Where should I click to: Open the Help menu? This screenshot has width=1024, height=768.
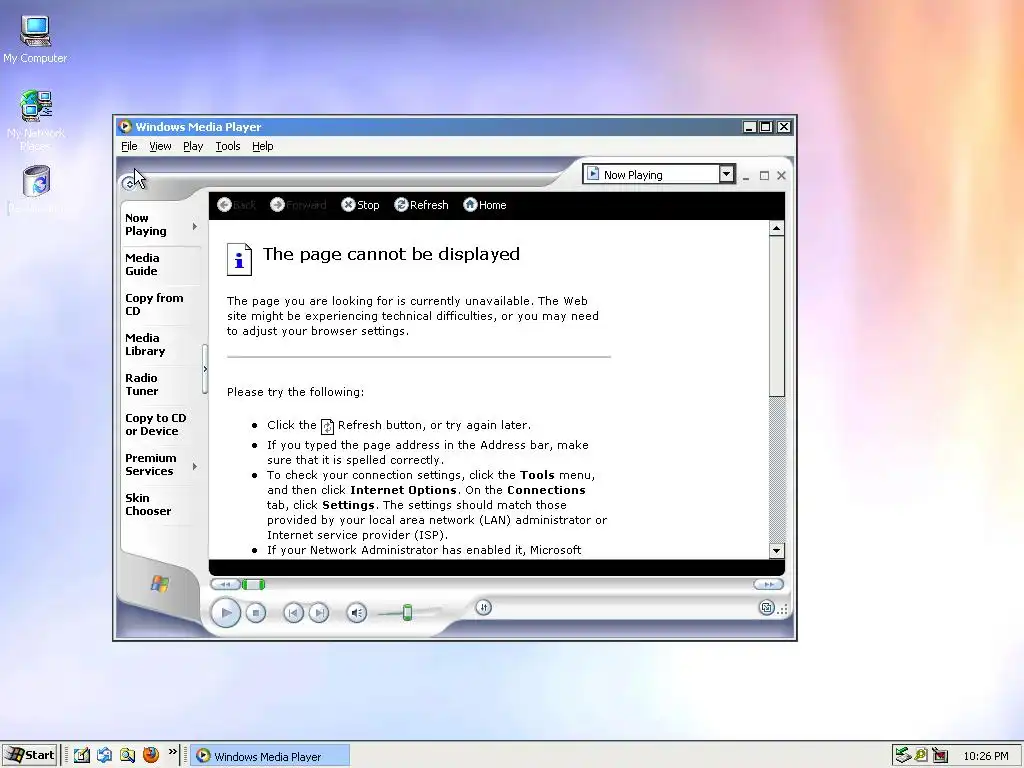click(x=263, y=146)
